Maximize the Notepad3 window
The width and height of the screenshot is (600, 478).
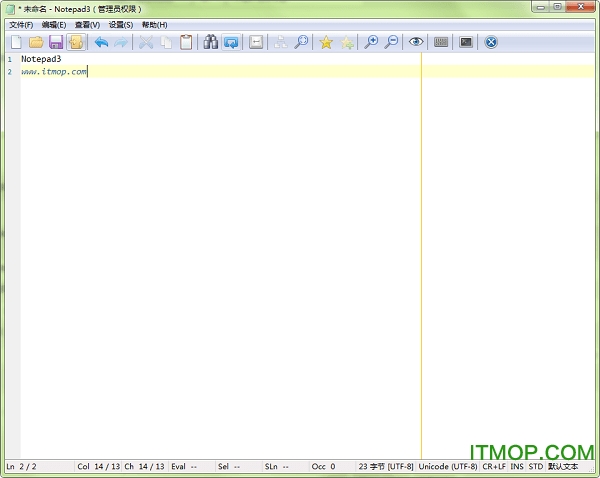pyautogui.click(x=558, y=7)
